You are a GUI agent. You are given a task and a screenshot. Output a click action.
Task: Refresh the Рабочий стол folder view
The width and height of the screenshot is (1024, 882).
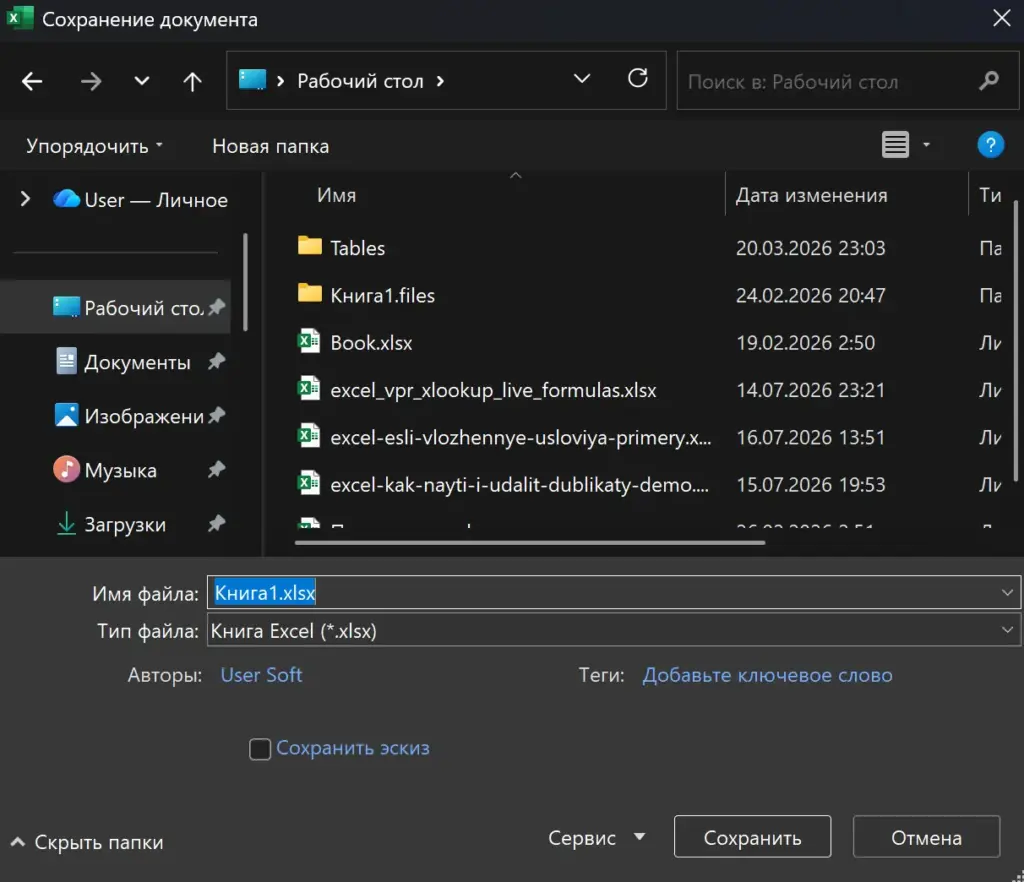coord(637,78)
